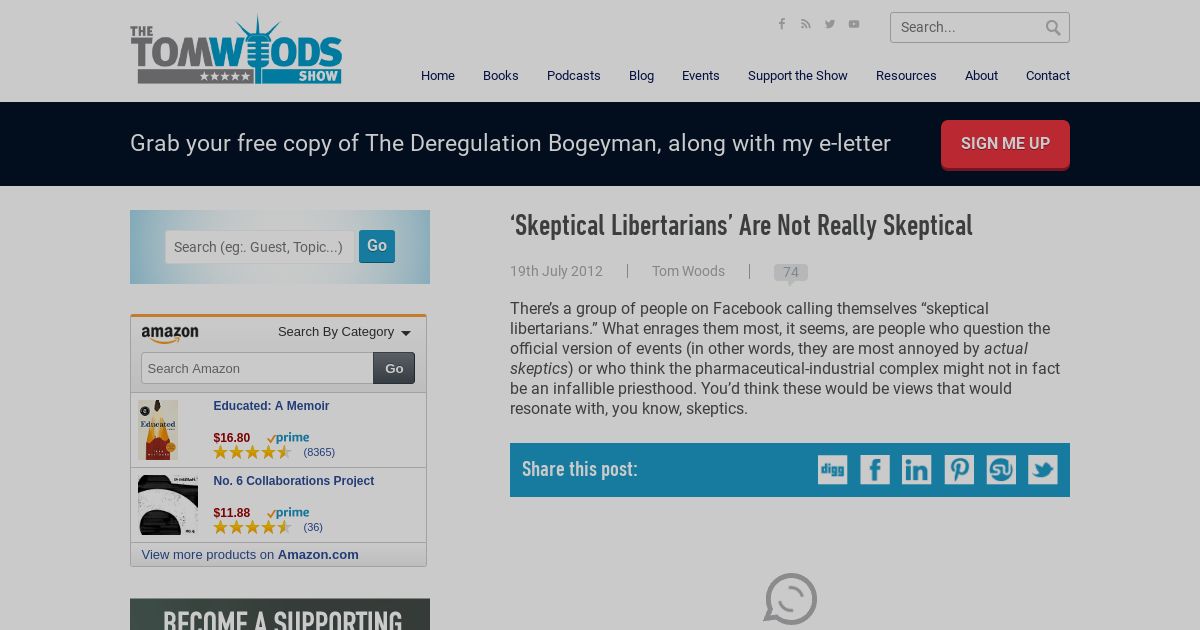Share this post on LinkedIn
This screenshot has height=630, width=1200.
click(917, 469)
